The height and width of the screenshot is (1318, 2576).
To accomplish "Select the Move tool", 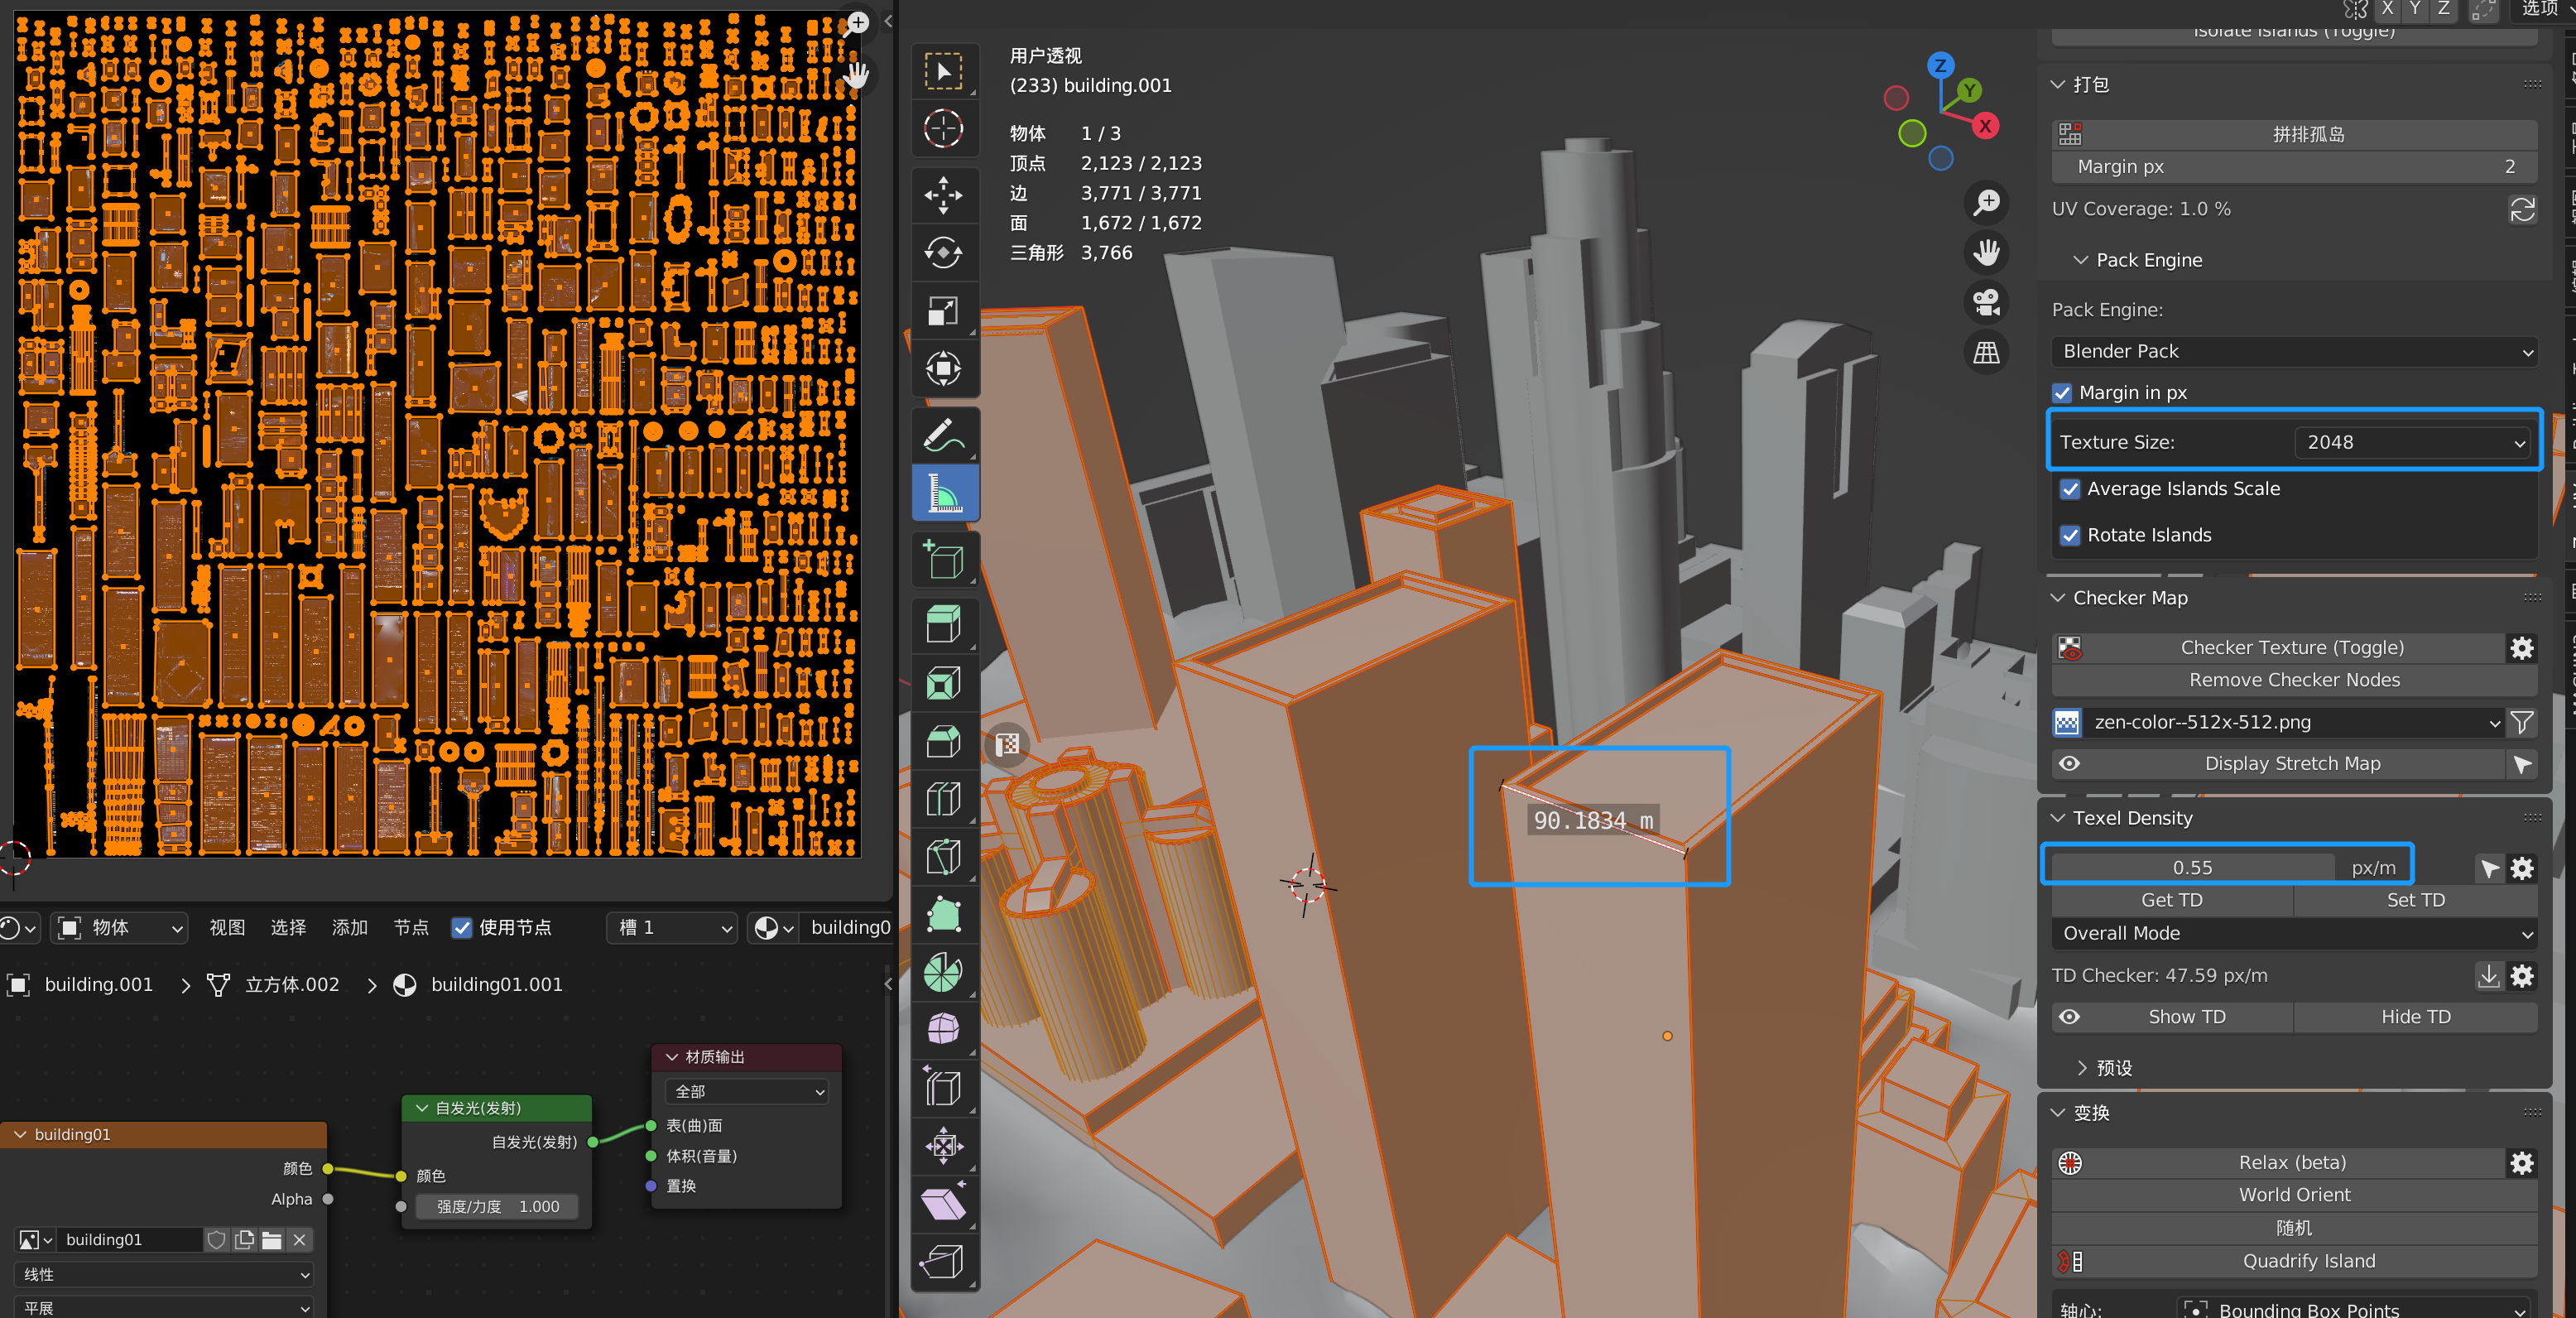I will click(943, 195).
